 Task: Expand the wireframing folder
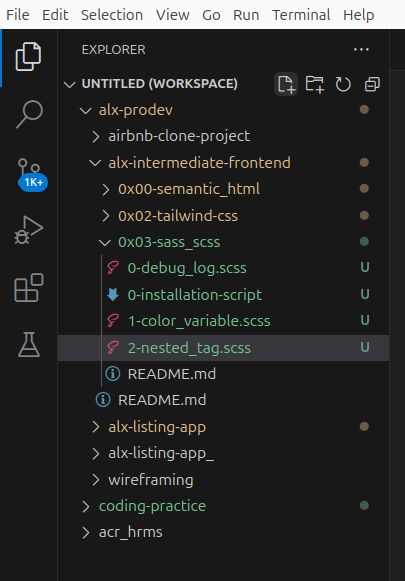click(96, 480)
